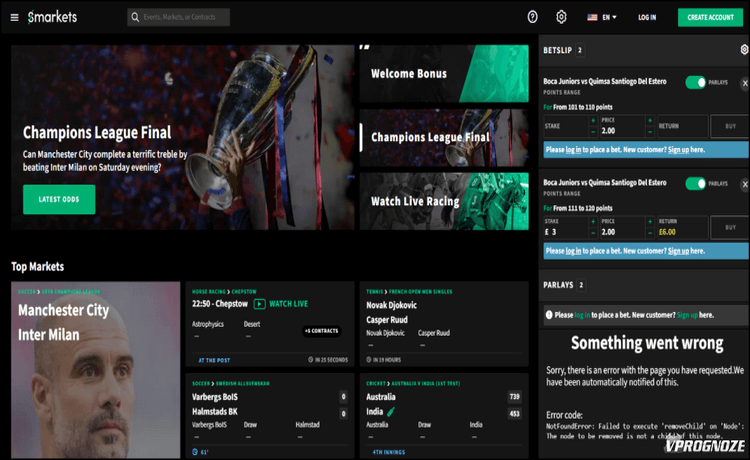
Task: Click the LATEST ODDS button
Action: [x=59, y=199]
